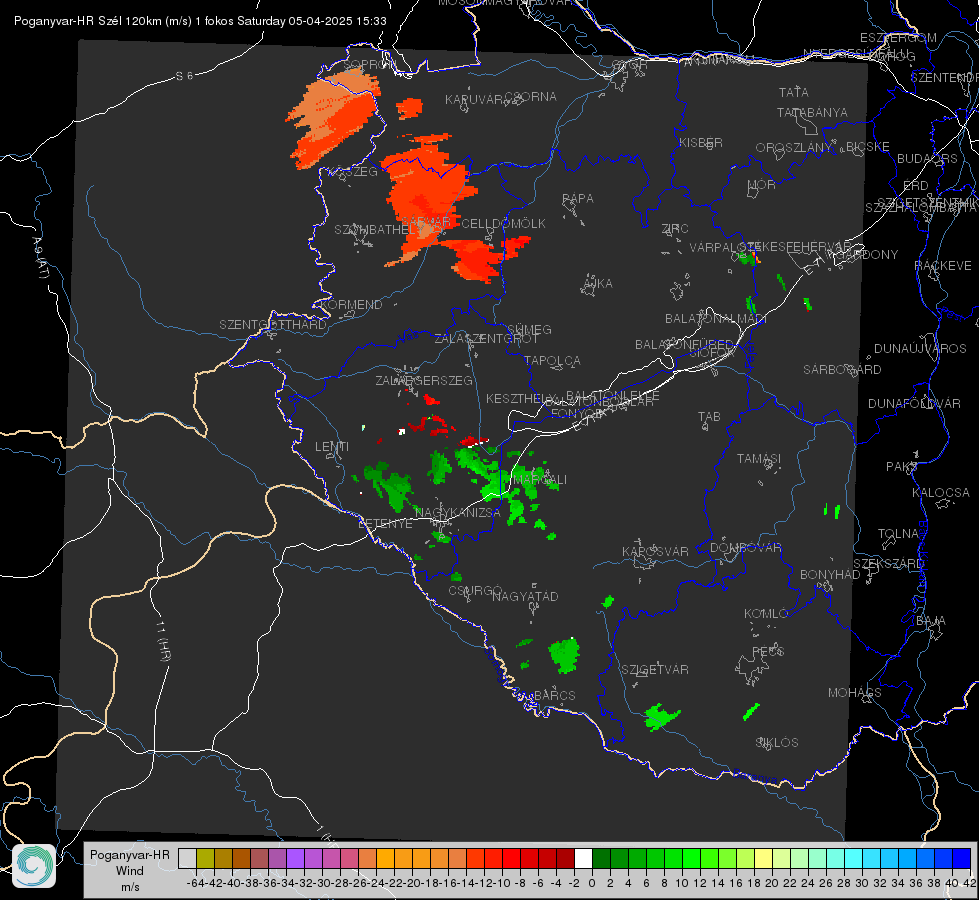The image size is (979, 900).
Task: Click the TAB town label
Action: tap(709, 417)
